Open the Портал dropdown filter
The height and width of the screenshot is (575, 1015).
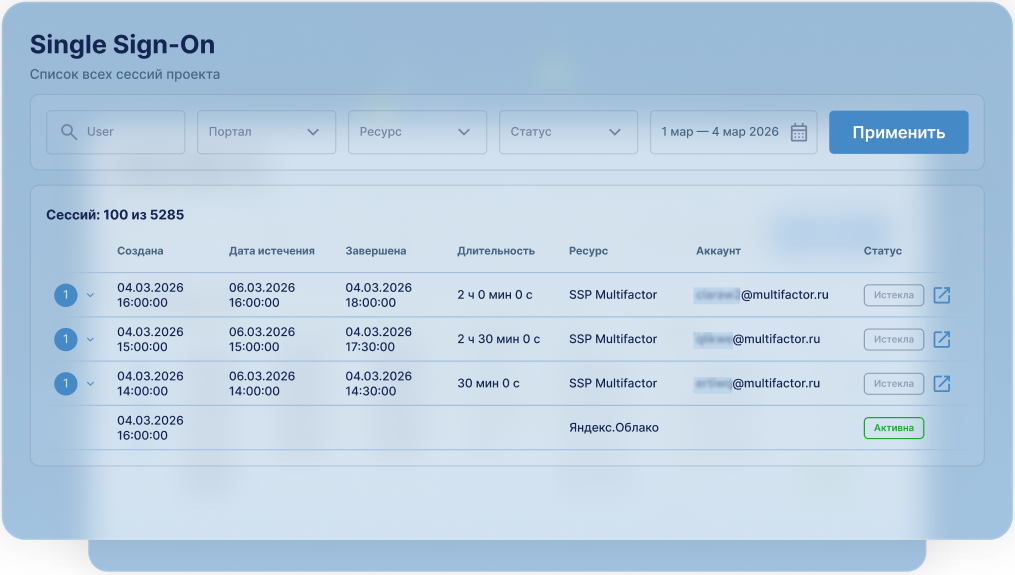pyautogui.click(x=266, y=132)
